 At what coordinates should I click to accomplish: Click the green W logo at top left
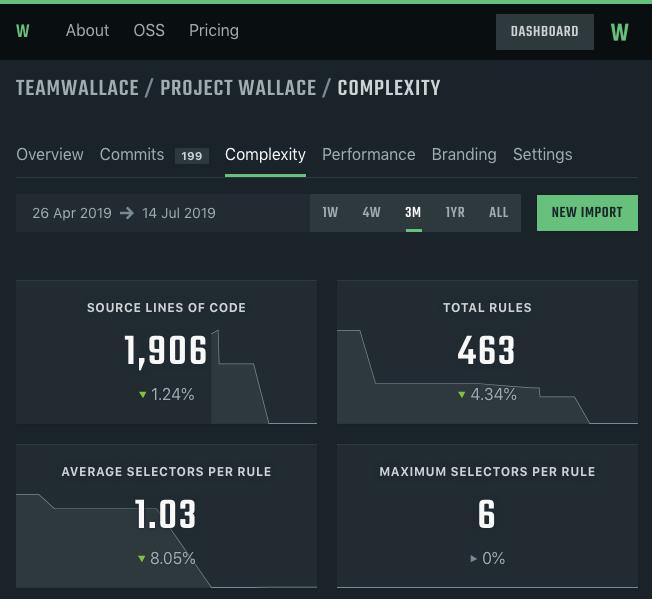pyautogui.click(x=22, y=31)
